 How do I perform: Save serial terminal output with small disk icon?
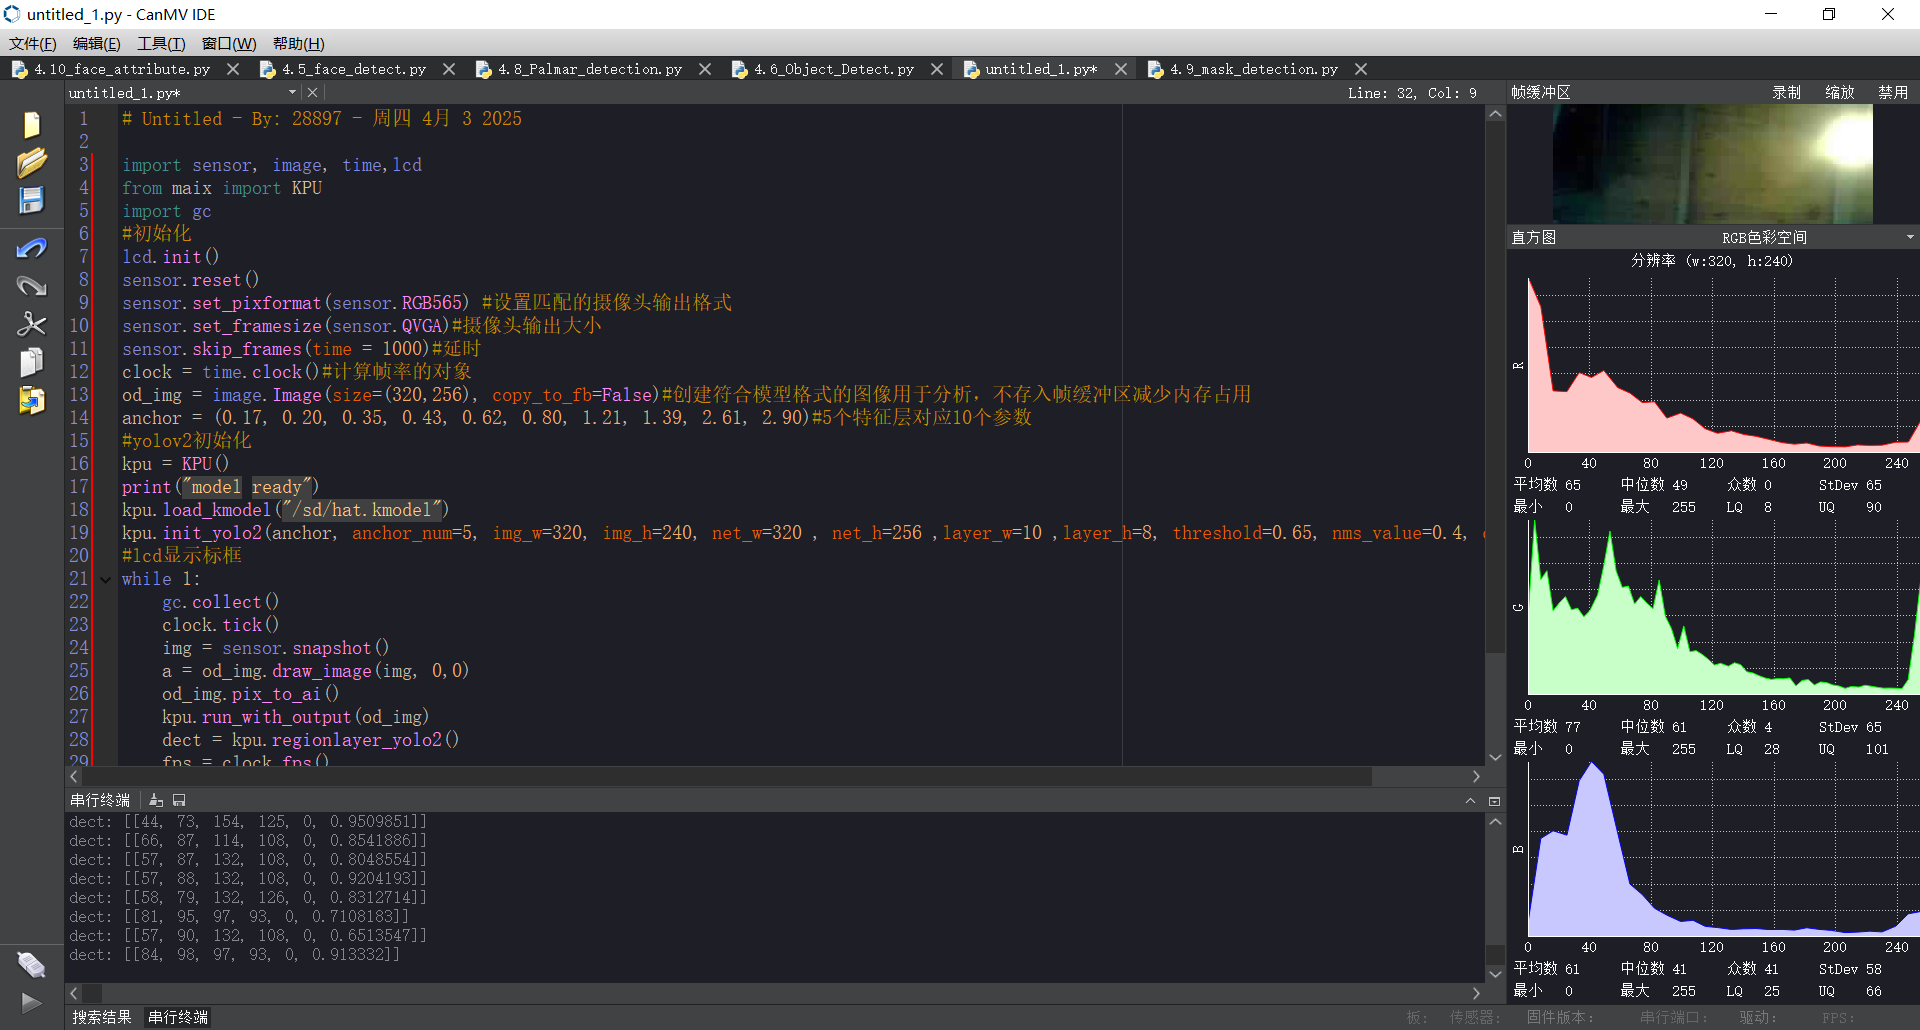(x=179, y=800)
